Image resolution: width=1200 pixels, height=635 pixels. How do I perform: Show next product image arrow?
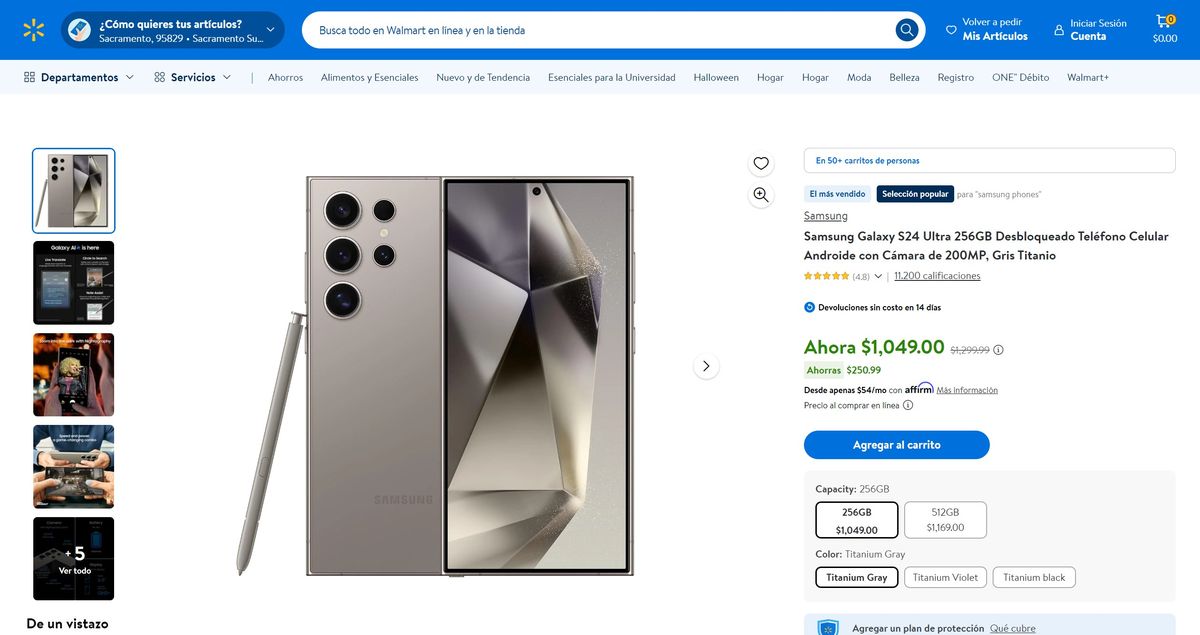coord(706,366)
